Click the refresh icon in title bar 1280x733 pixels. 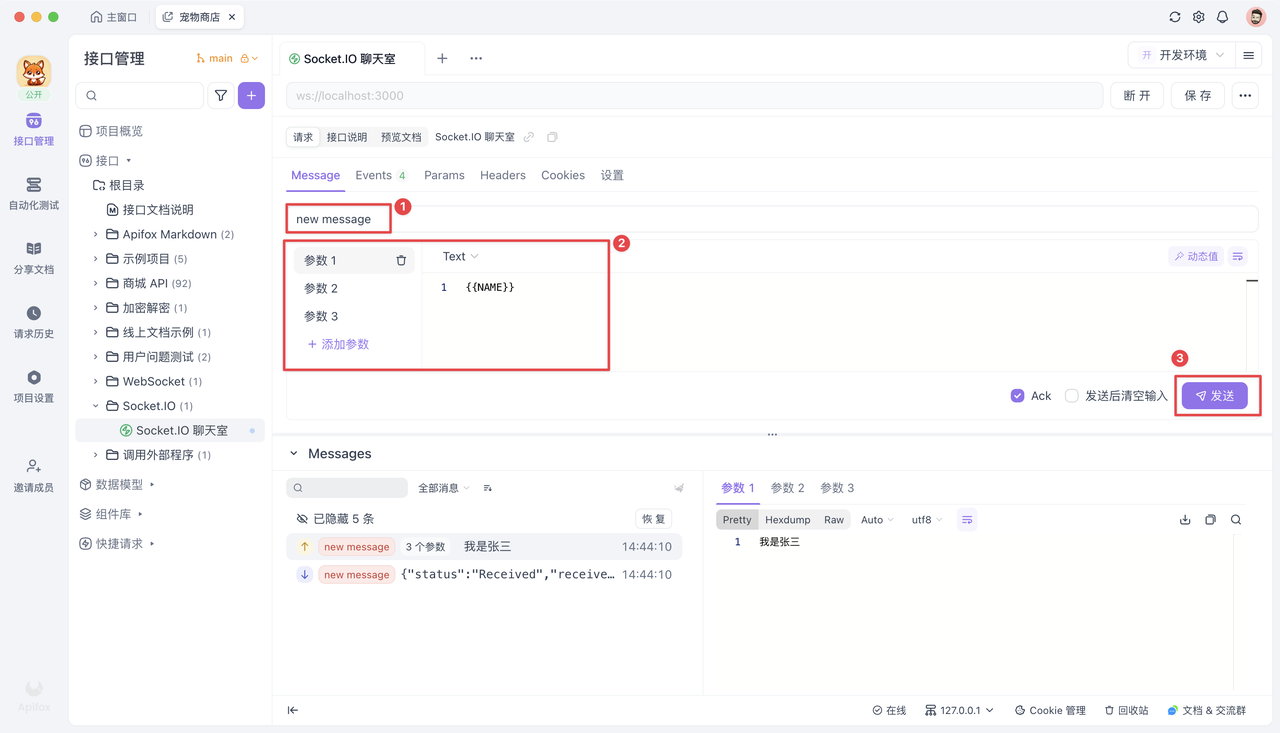[1175, 17]
